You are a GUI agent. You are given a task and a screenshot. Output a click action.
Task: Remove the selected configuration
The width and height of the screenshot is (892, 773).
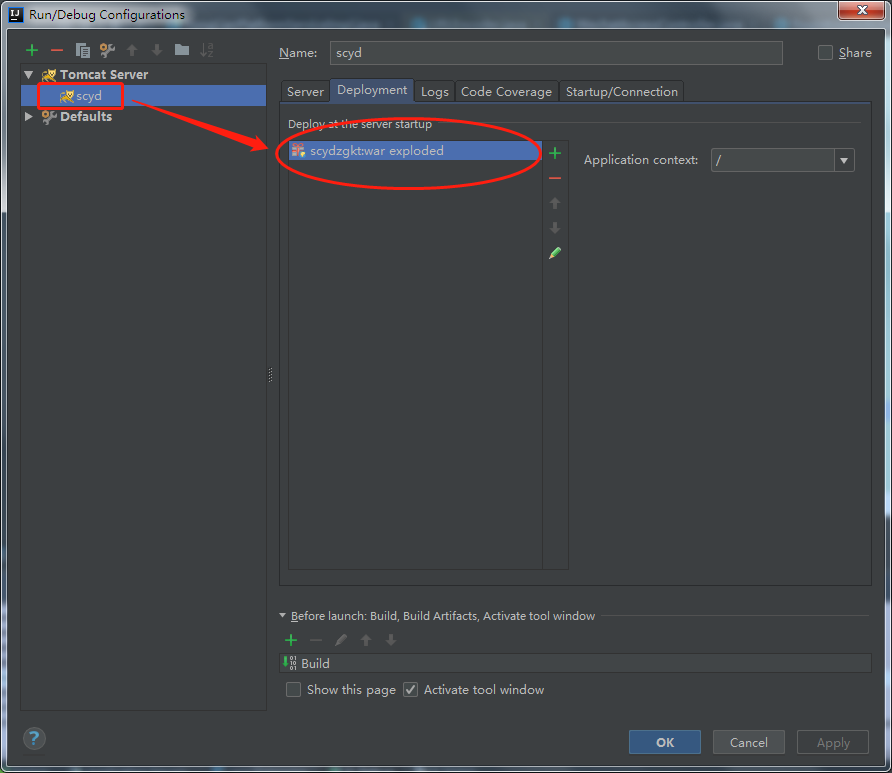pyautogui.click(x=56, y=50)
